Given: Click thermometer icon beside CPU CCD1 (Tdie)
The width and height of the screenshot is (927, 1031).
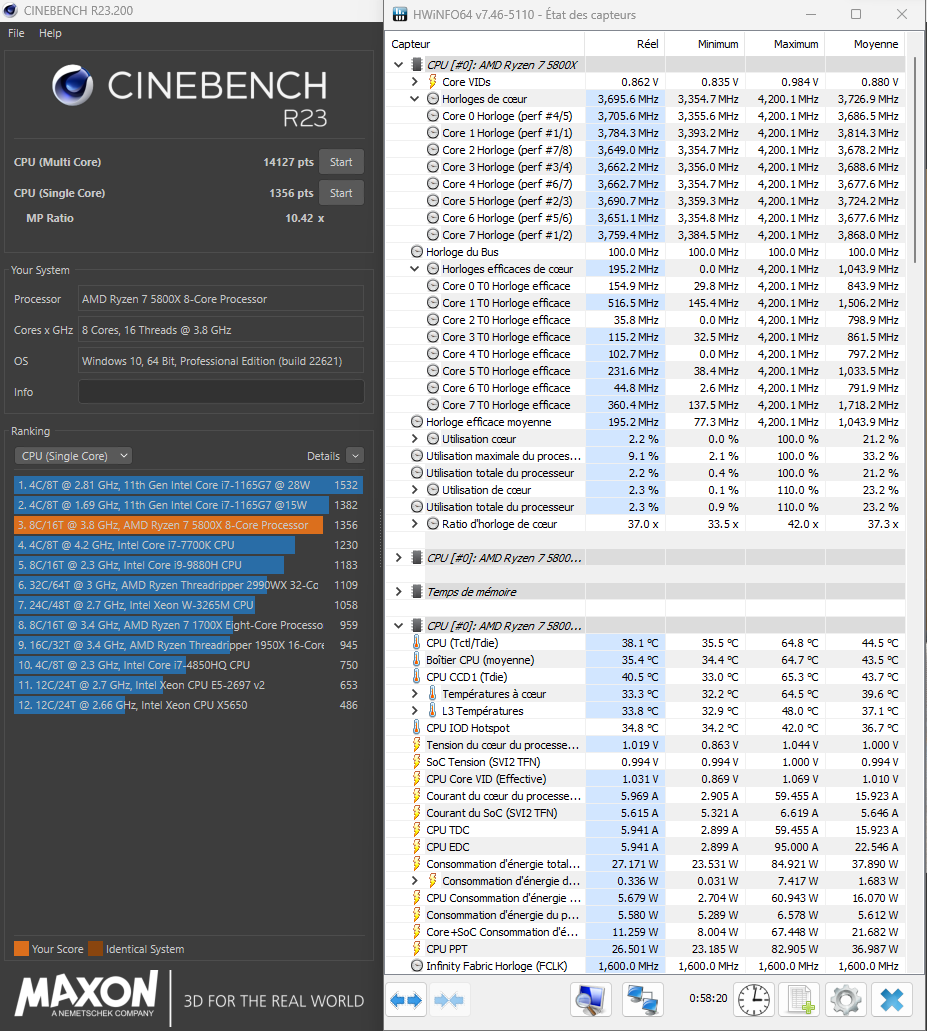Looking at the screenshot, I should point(416,677).
